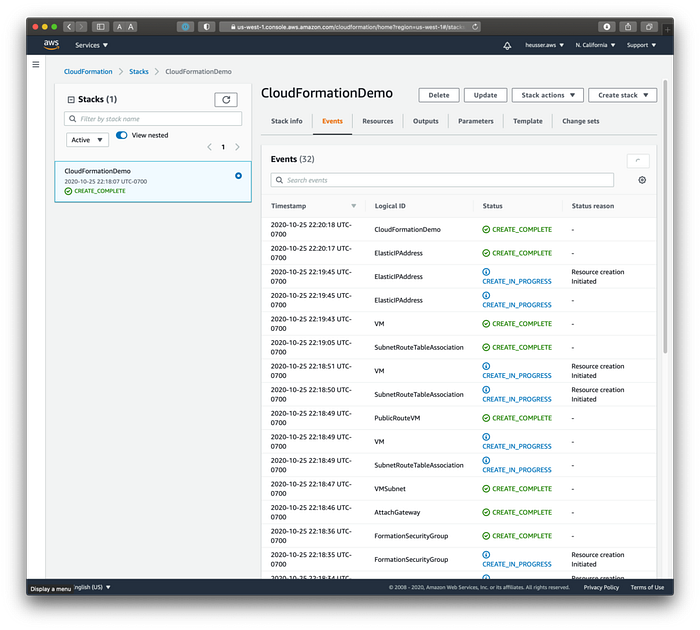700x630 pixels.
Task: Refresh the Events list
Action: 638,161
